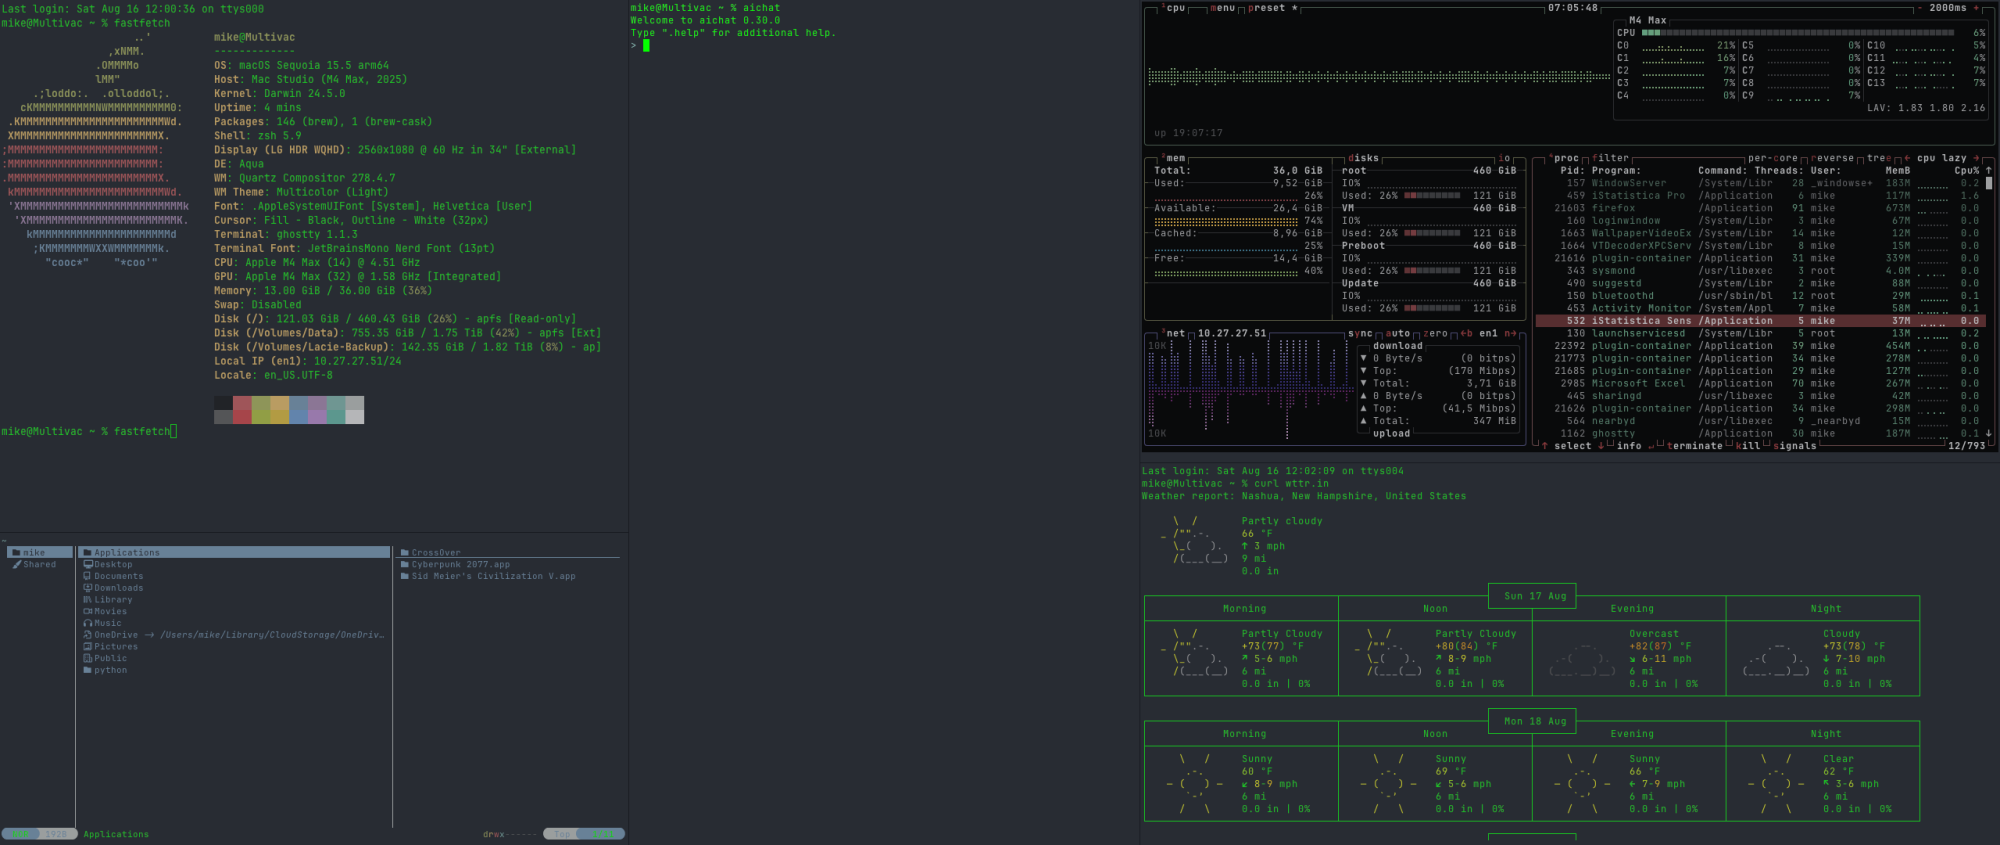Increase btop update interval with plus
The width and height of the screenshot is (2000, 845).
pyautogui.click(x=1976, y=8)
